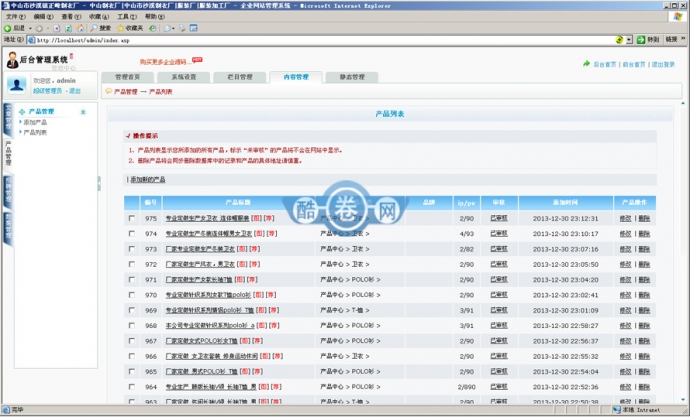690x417 pixels.
Task: Open the 查看 menu
Action: pyautogui.click(x=71, y=17)
